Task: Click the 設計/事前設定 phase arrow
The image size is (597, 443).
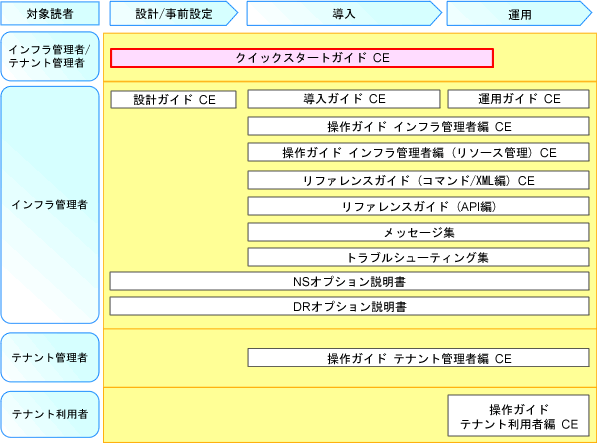Action: point(174,13)
